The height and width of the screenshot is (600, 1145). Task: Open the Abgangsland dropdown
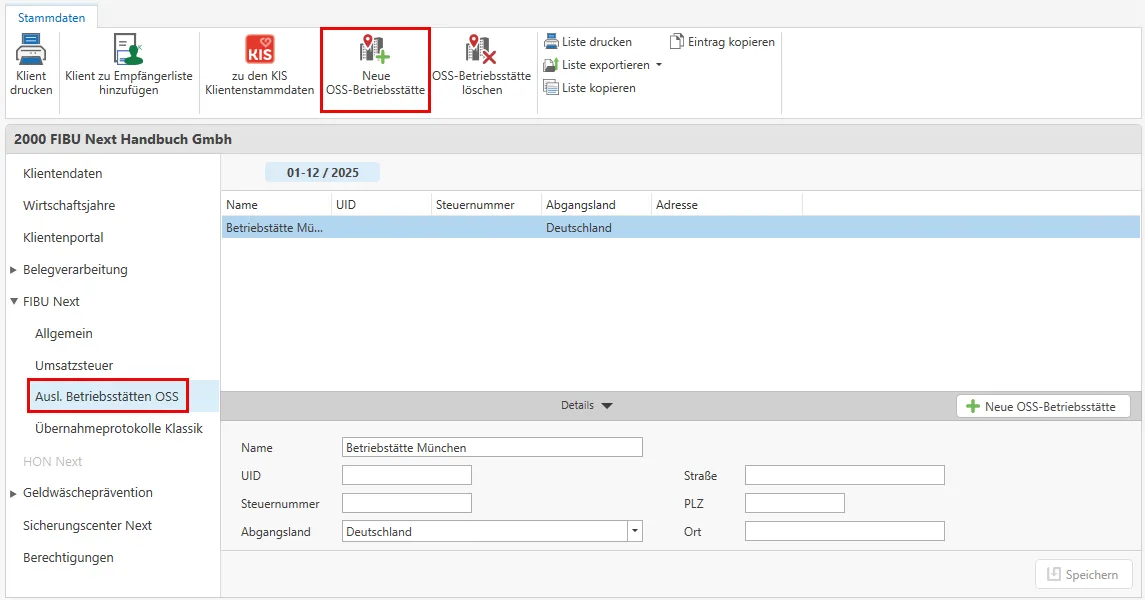coord(635,531)
